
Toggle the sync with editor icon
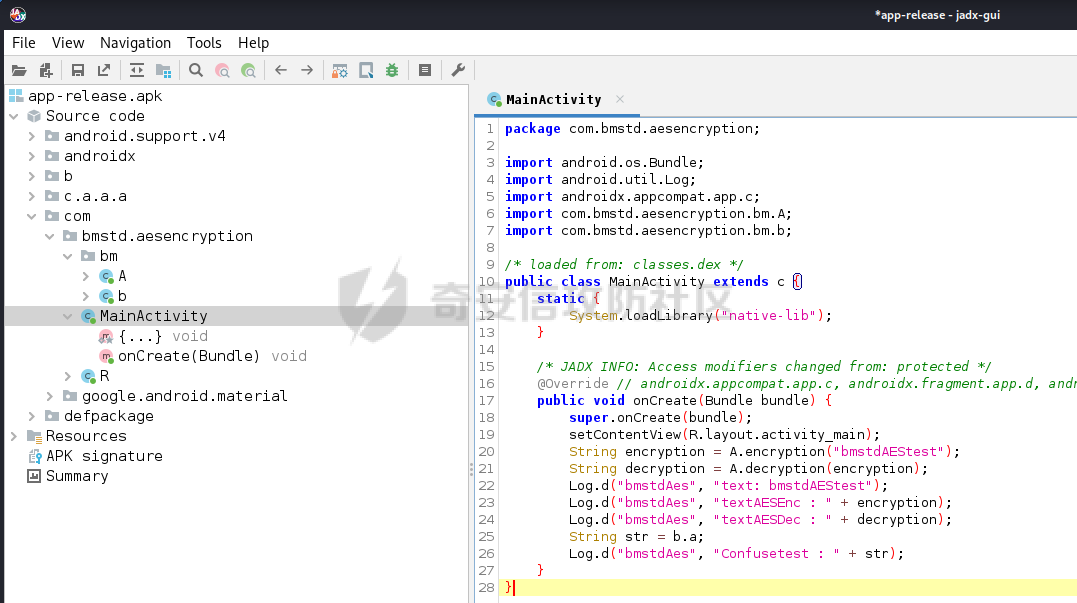[137, 70]
